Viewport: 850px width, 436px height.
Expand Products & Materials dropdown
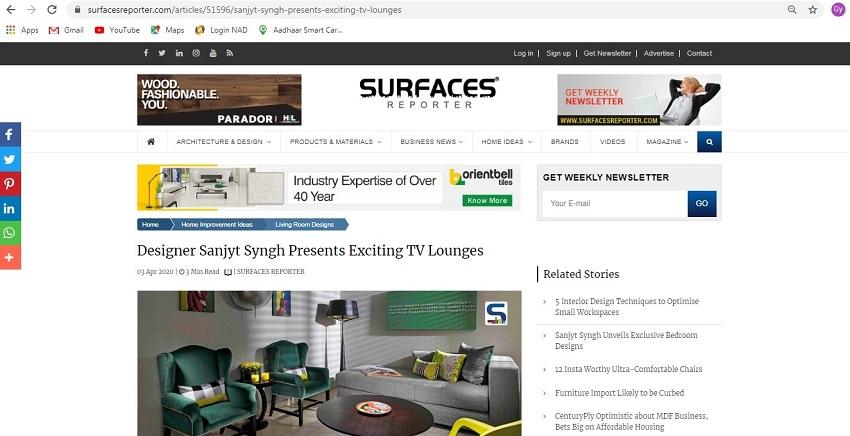click(336, 142)
